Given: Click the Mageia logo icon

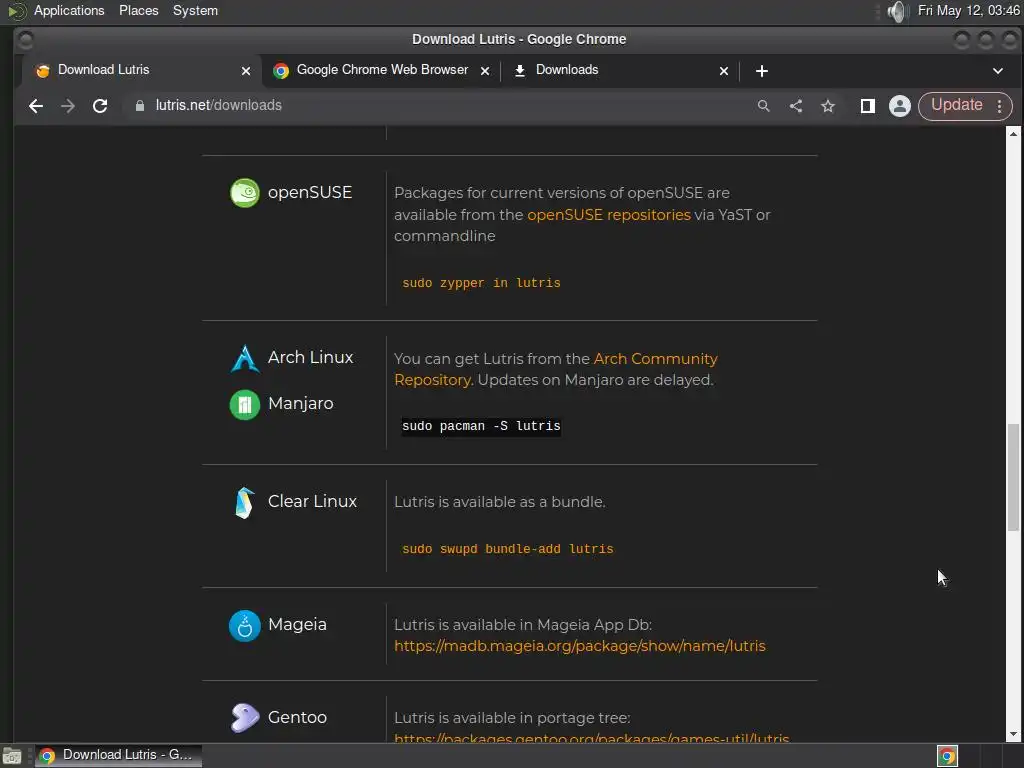Looking at the screenshot, I should click(245, 626).
